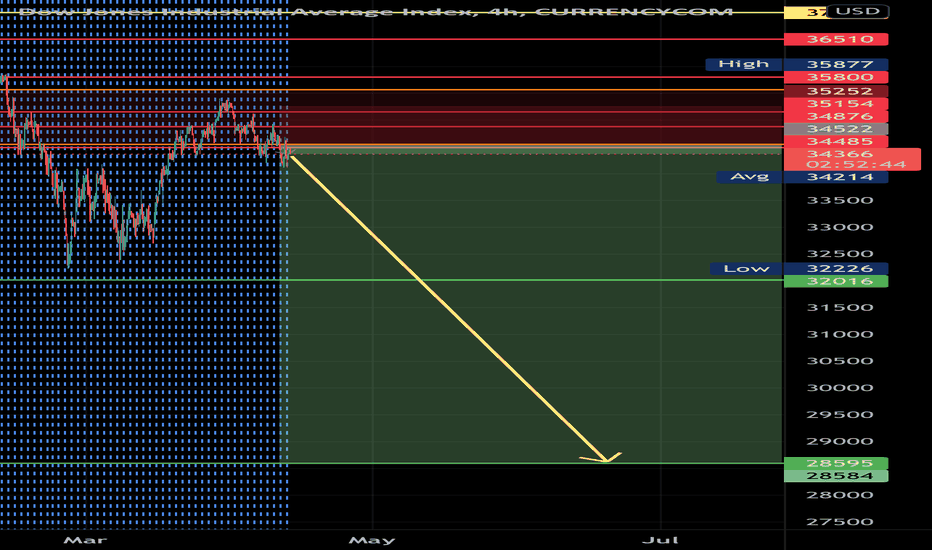The height and width of the screenshot is (550, 932).
Task: Click the Jul time axis label
Action: pos(660,540)
